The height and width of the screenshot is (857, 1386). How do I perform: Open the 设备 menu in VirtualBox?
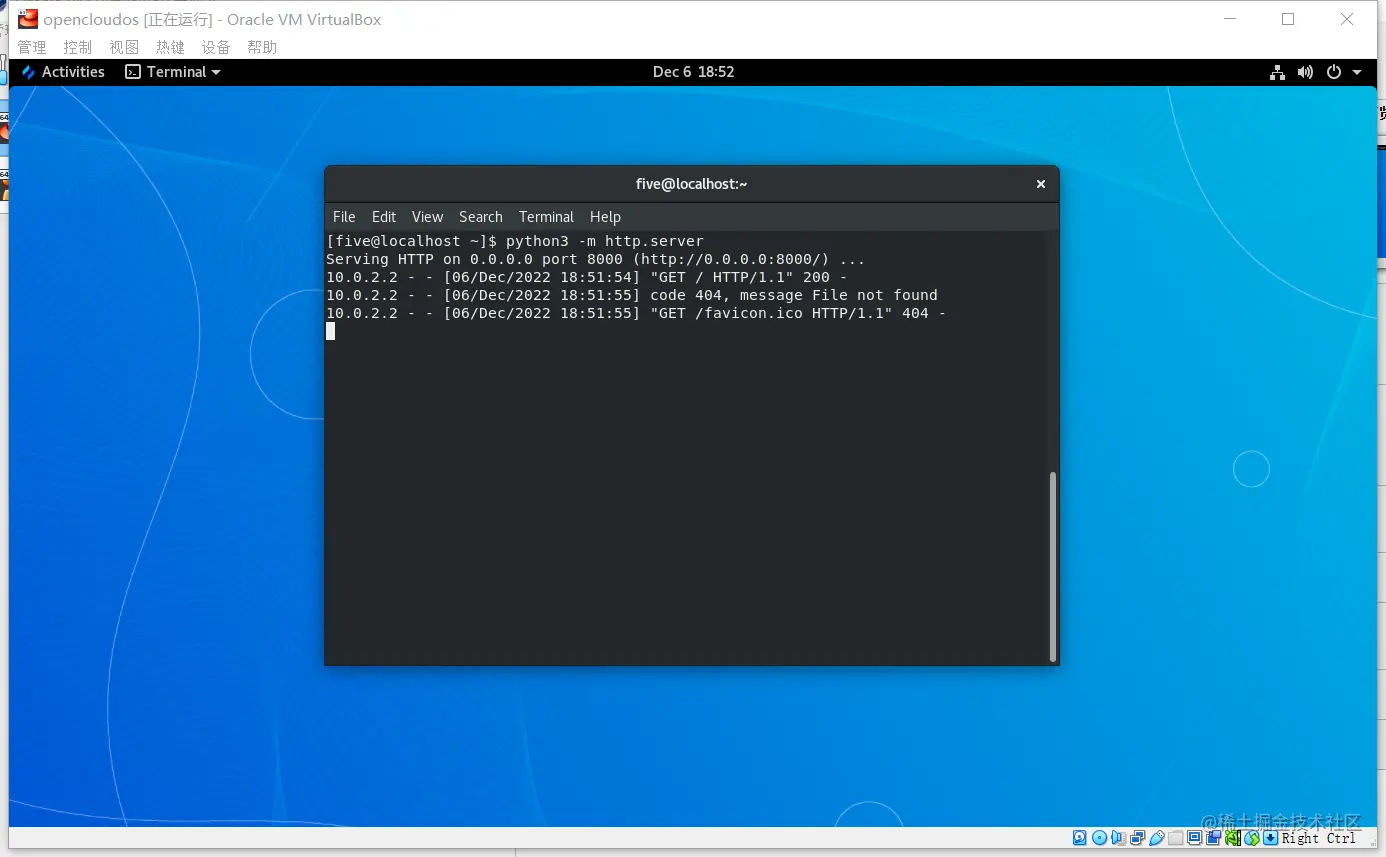216,47
